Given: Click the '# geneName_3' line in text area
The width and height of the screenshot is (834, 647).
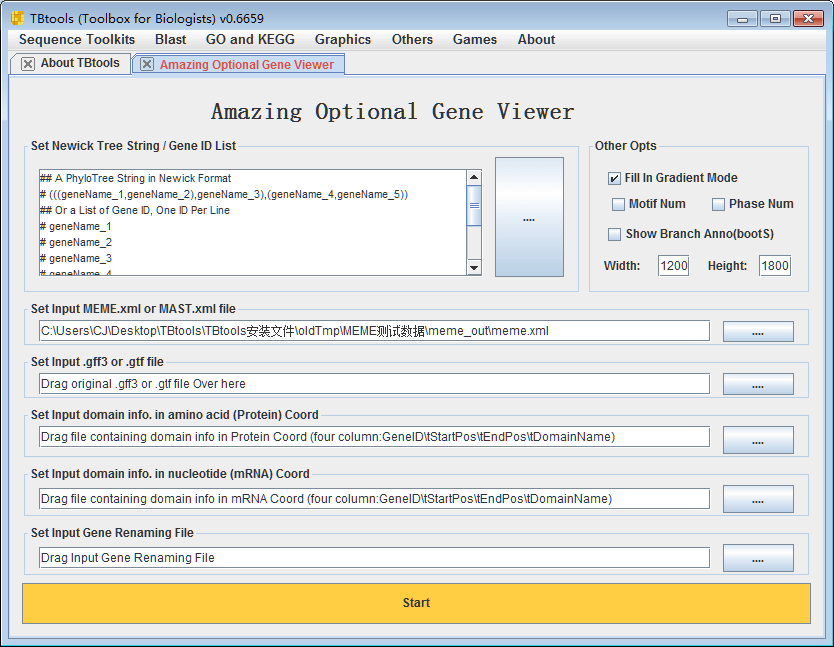Looking at the screenshot, I should 76,258.
